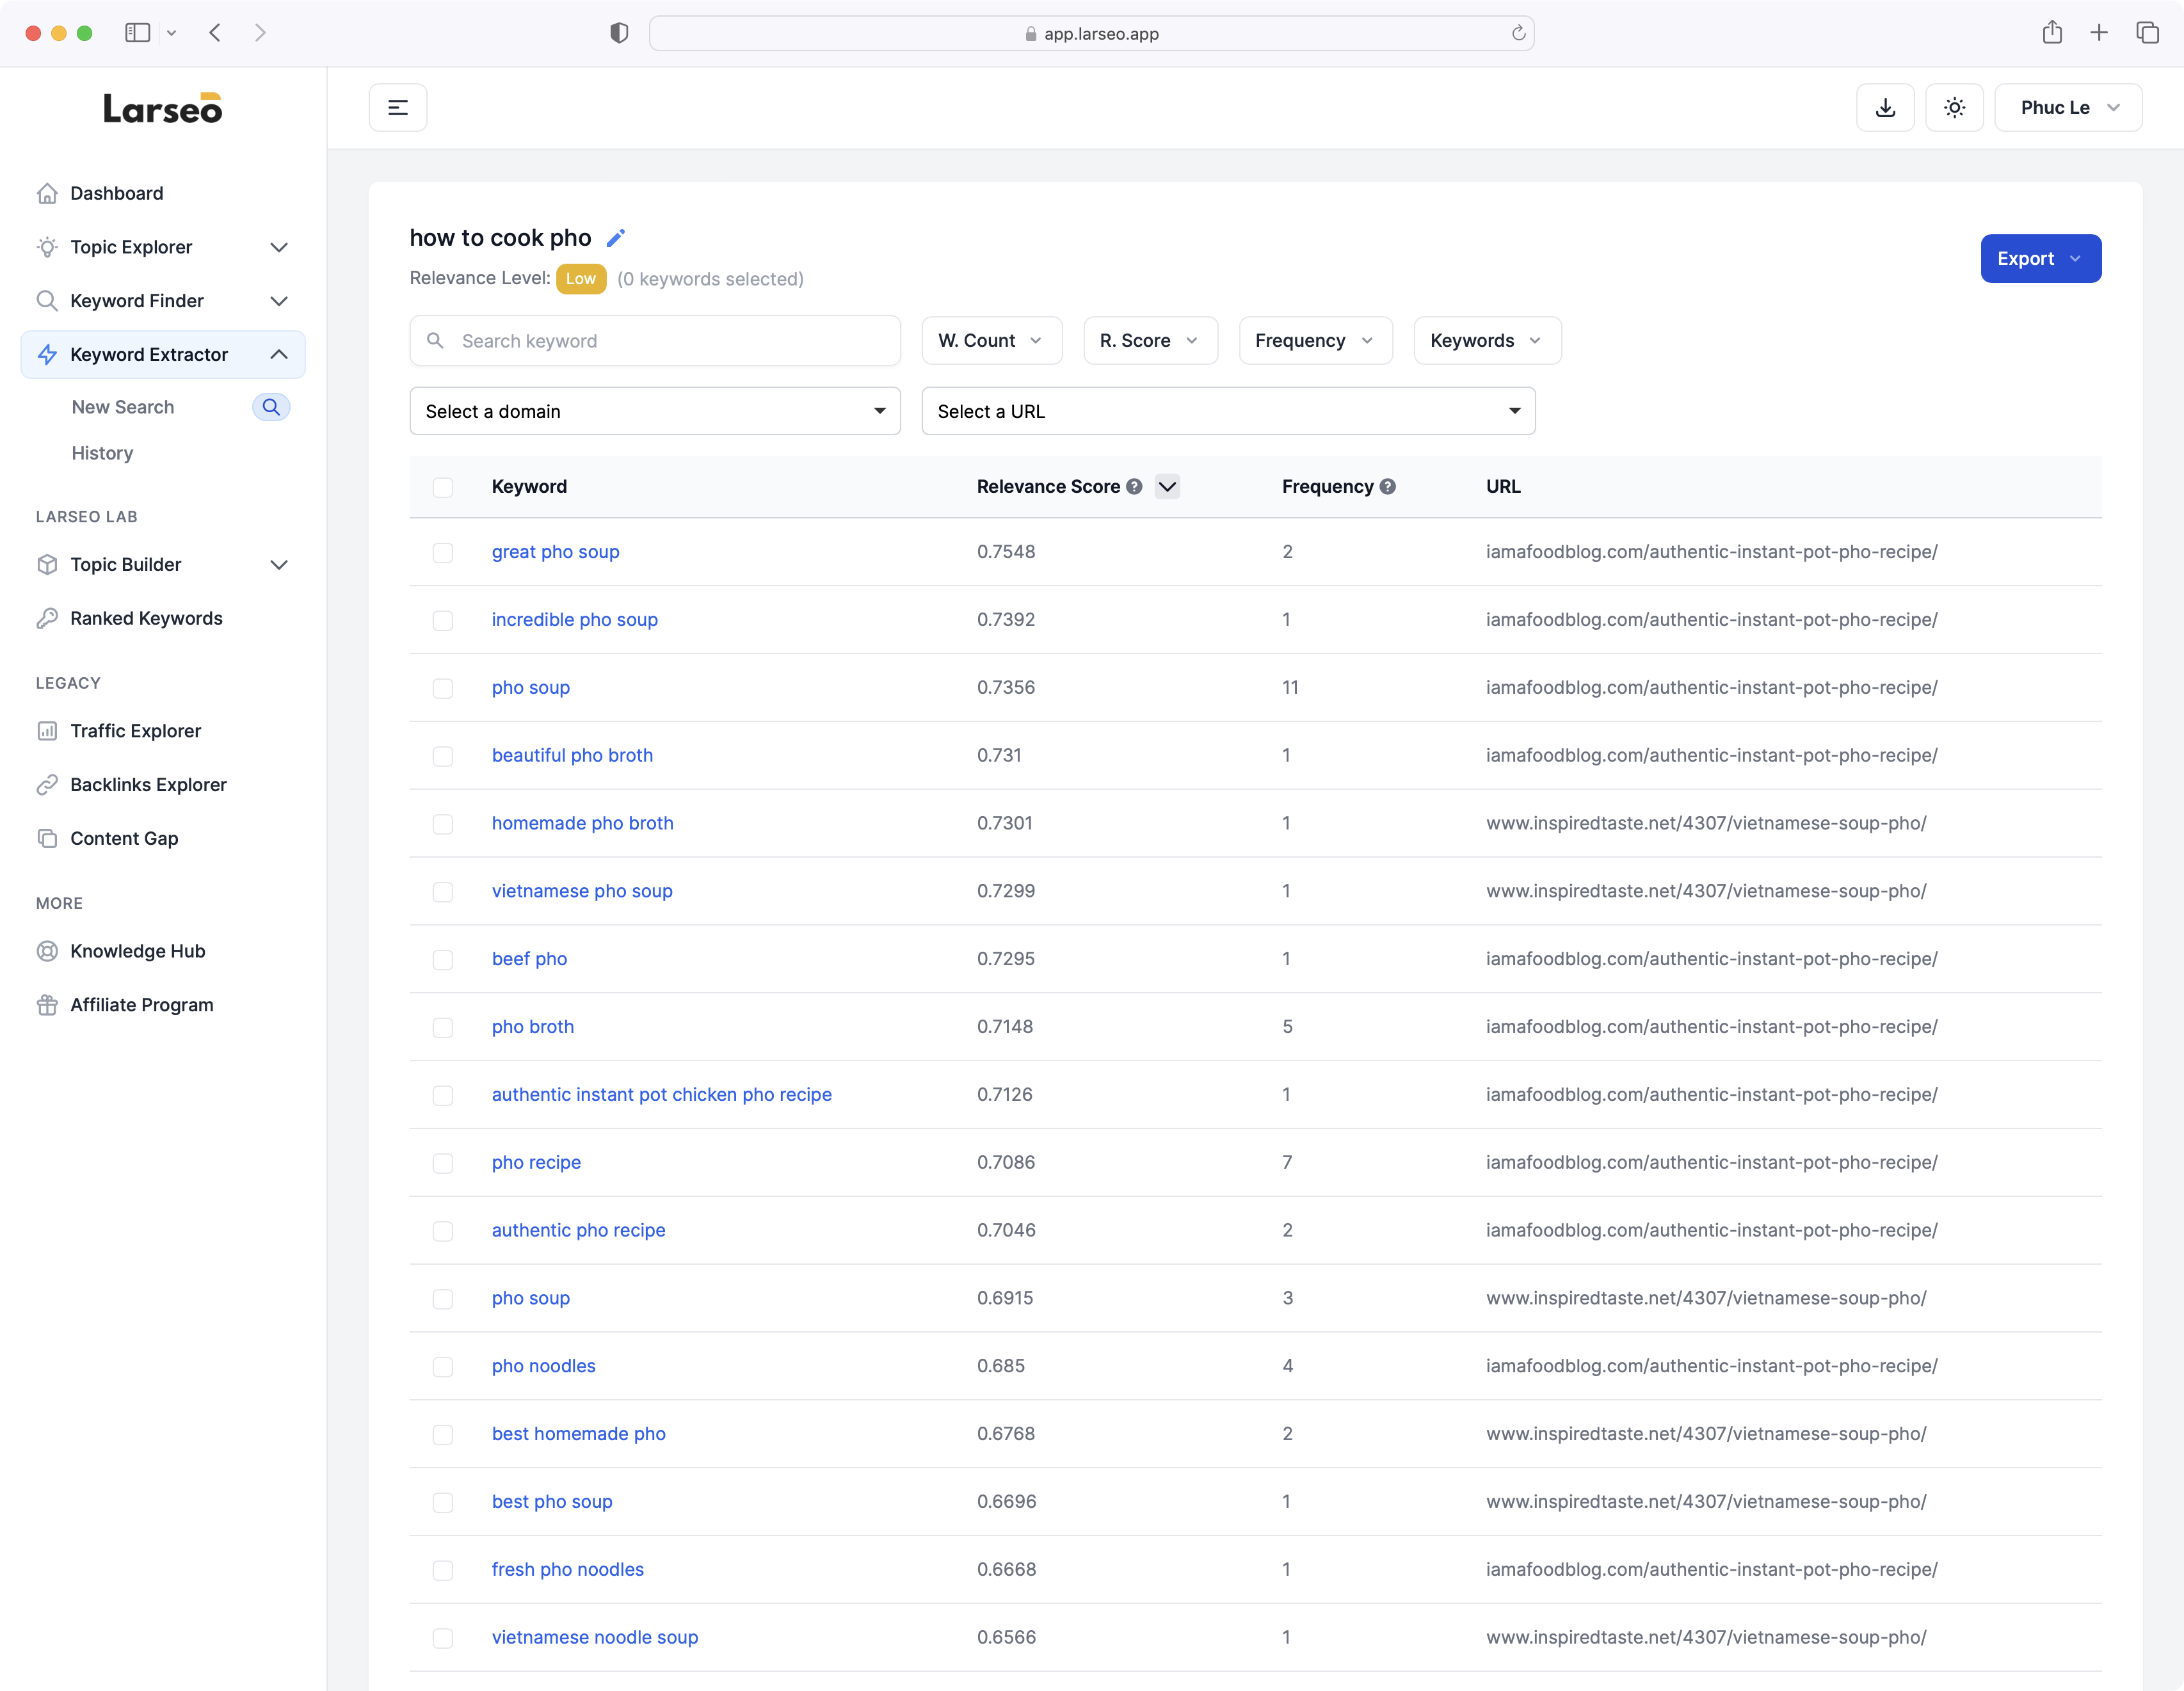Click the Safari address bar
Image resolution: width=2184 pixels, height=1691 pixels.
(1091, 33)
